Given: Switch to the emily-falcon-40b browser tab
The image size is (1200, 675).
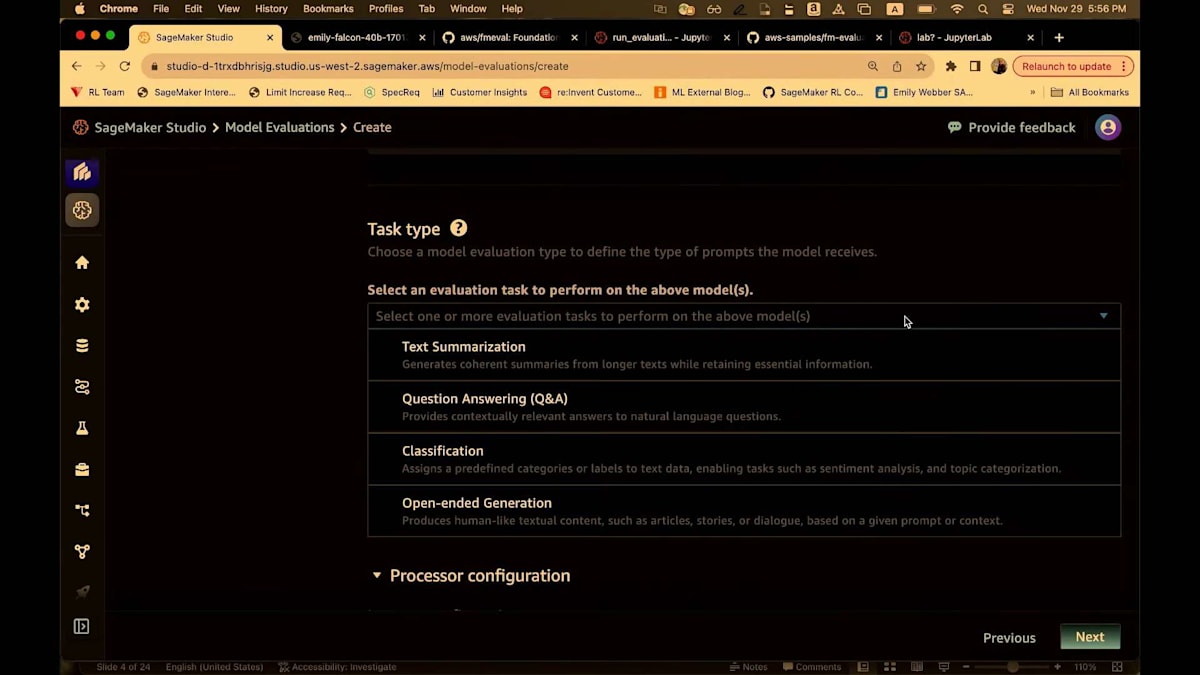Looking at the screenshot, I should pos(357,37).
